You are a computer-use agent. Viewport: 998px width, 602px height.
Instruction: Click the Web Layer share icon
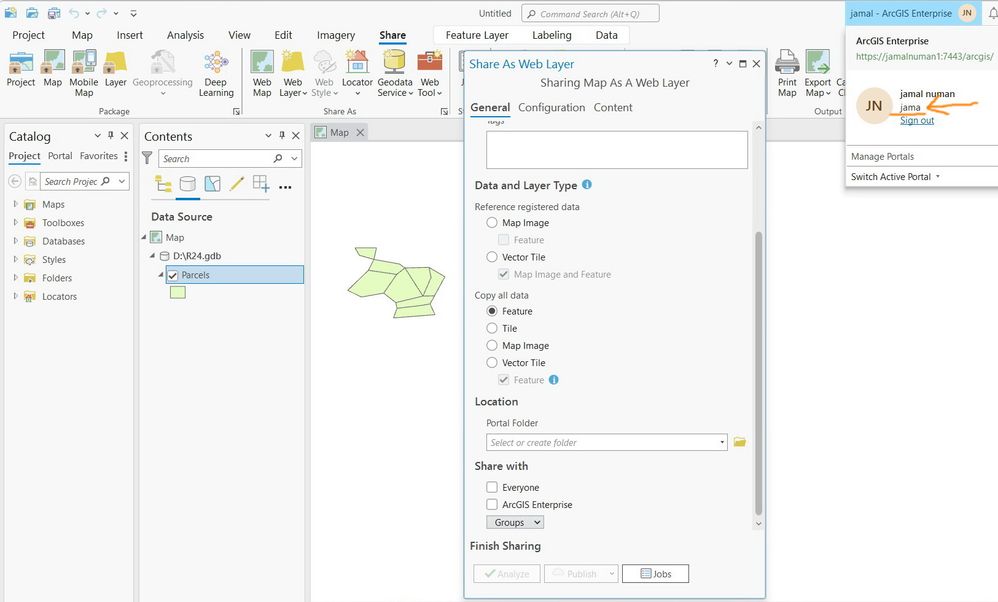click(293, 62)
